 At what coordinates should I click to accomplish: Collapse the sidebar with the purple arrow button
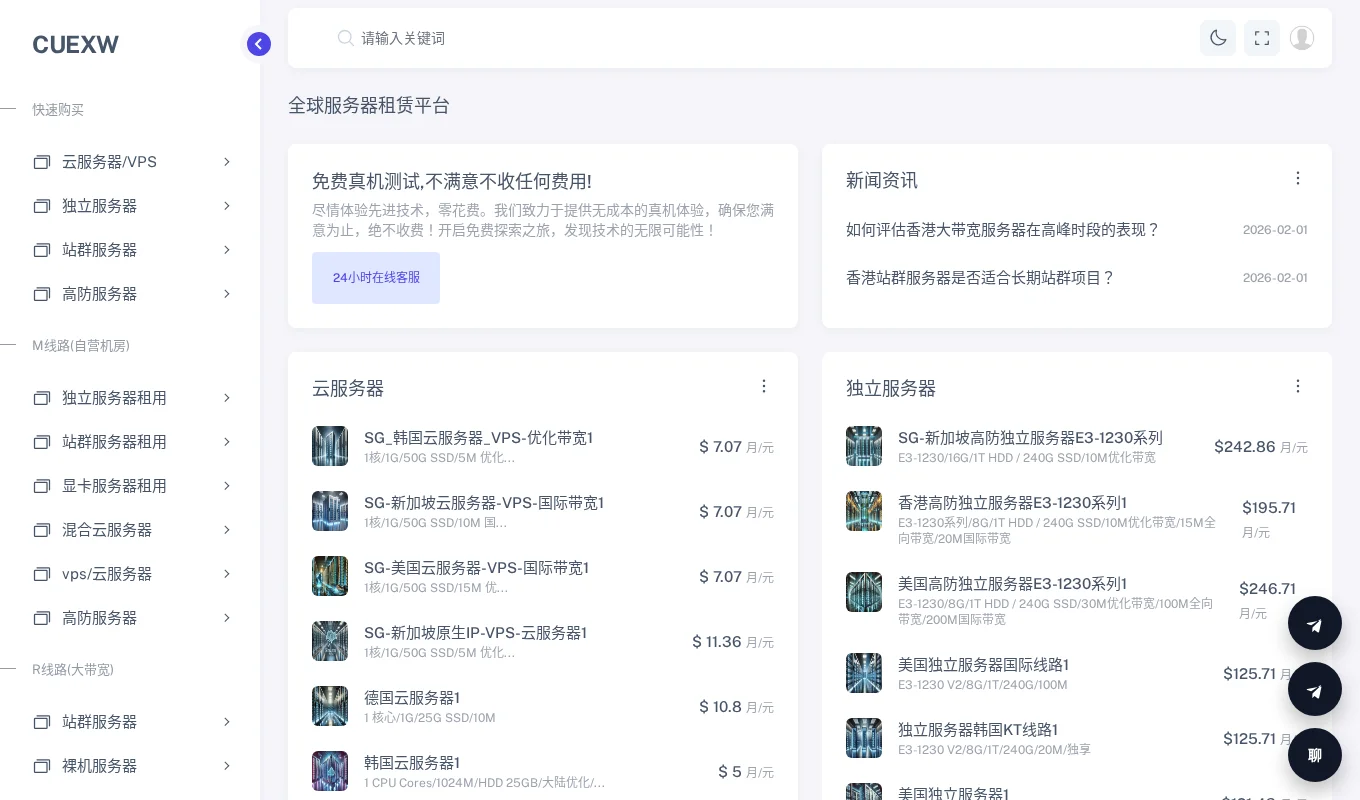point(259,44)
